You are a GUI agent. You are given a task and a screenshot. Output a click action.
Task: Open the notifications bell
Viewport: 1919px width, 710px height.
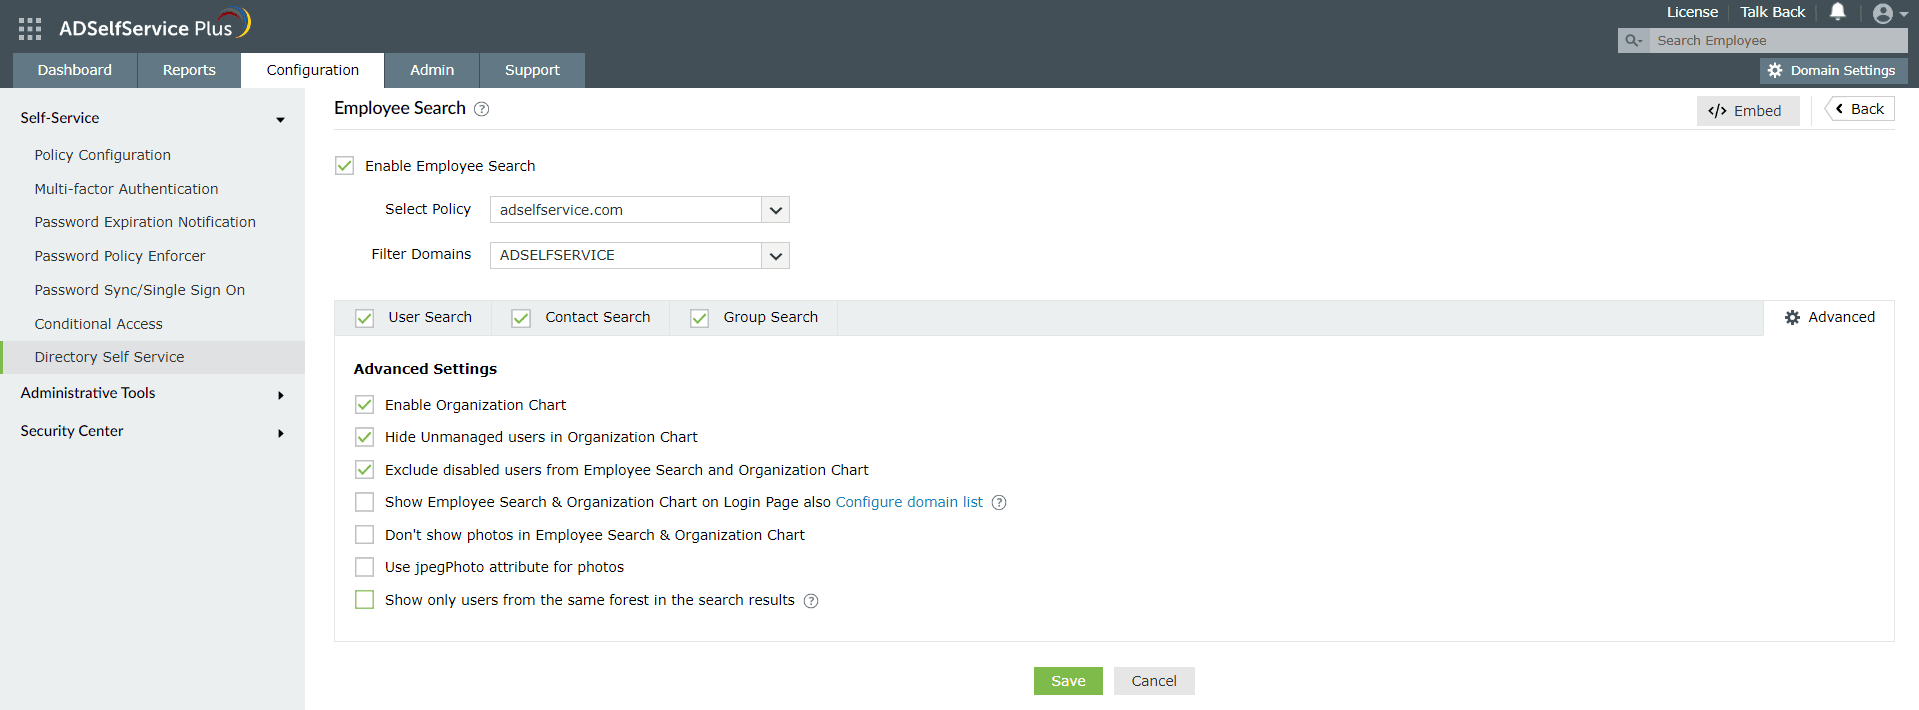coord(1837,12)
